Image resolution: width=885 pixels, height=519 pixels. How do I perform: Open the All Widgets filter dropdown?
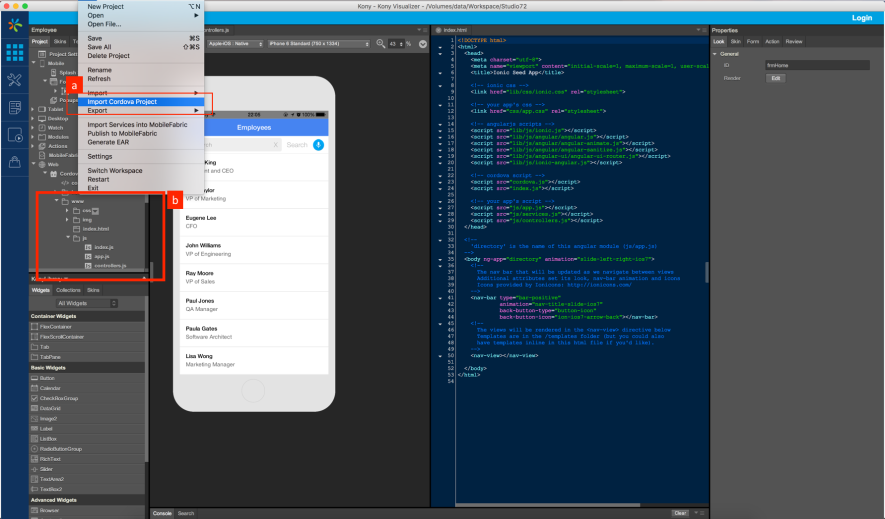[x=87, y=304]
